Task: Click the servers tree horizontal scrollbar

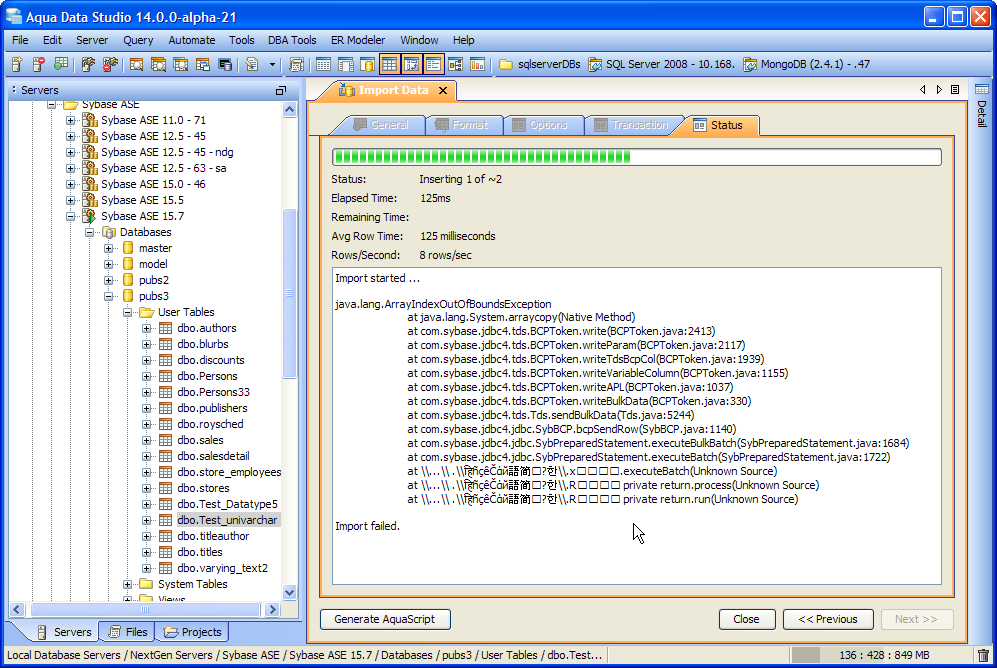Action: point(145,610)
